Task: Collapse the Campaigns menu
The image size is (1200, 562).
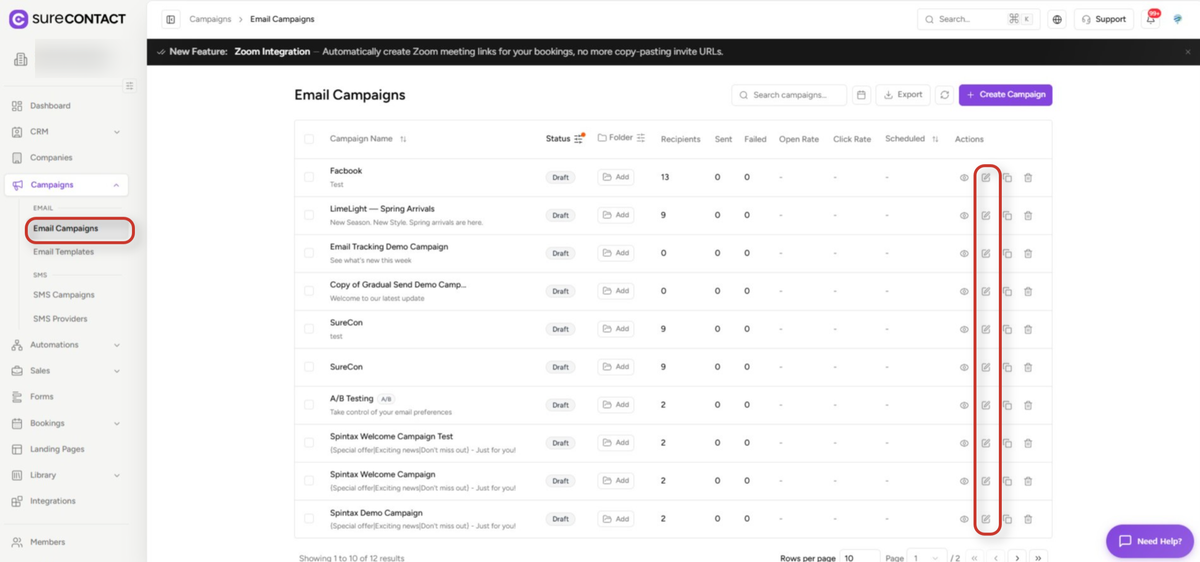Action: click(x=117, y=185)
